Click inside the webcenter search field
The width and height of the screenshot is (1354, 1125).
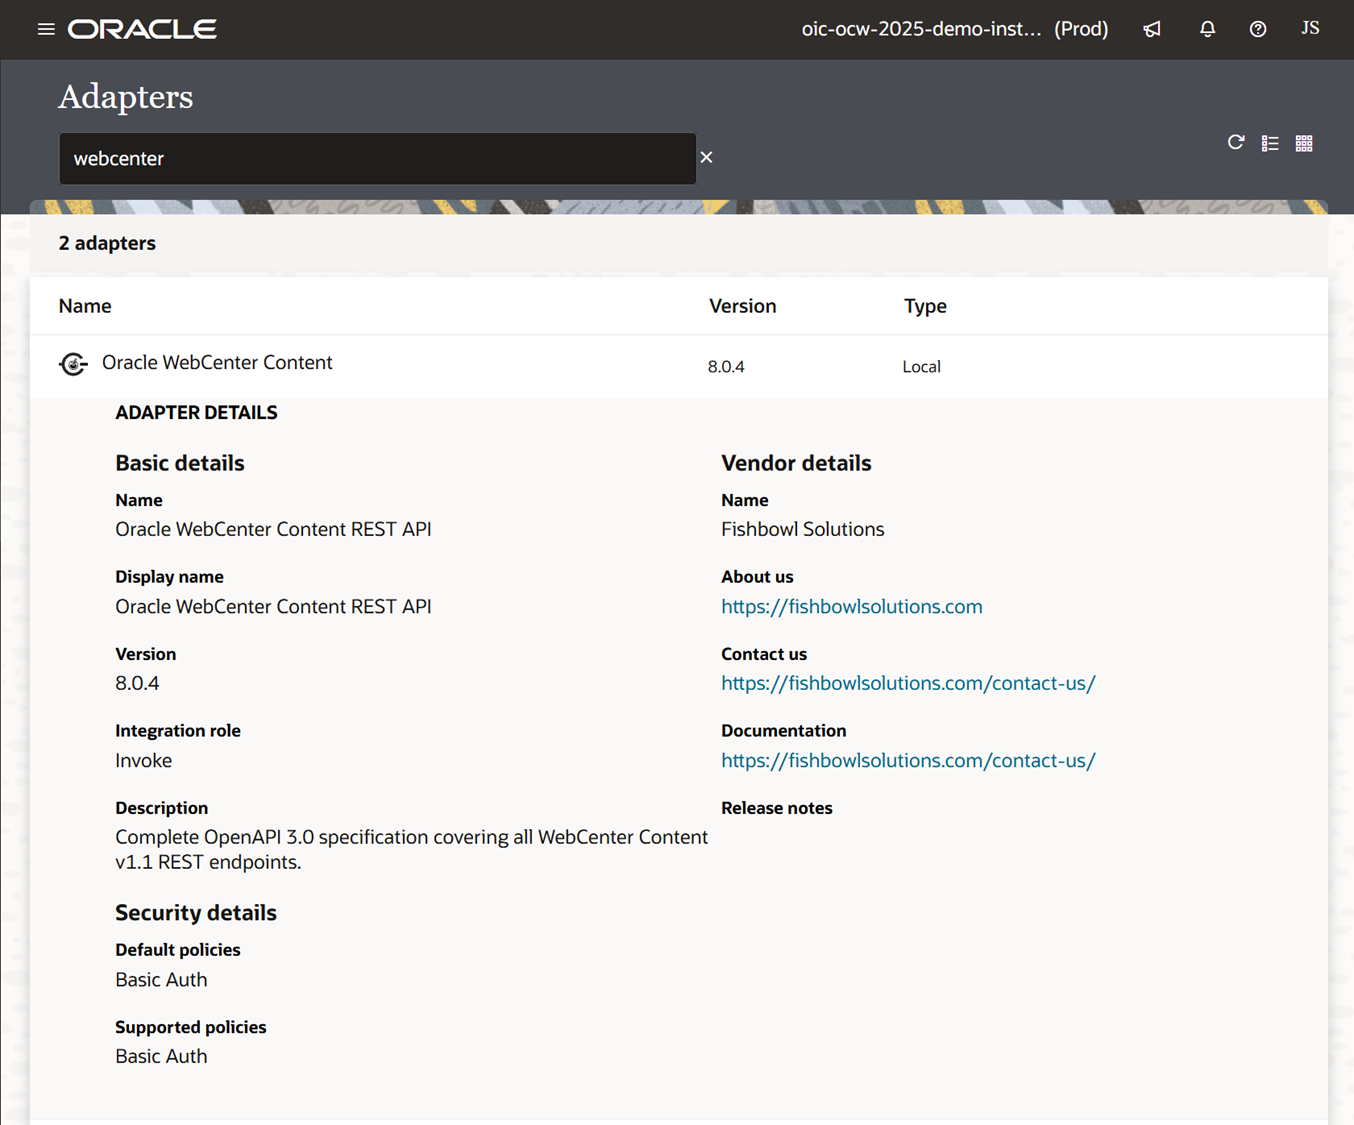point(378,158)
